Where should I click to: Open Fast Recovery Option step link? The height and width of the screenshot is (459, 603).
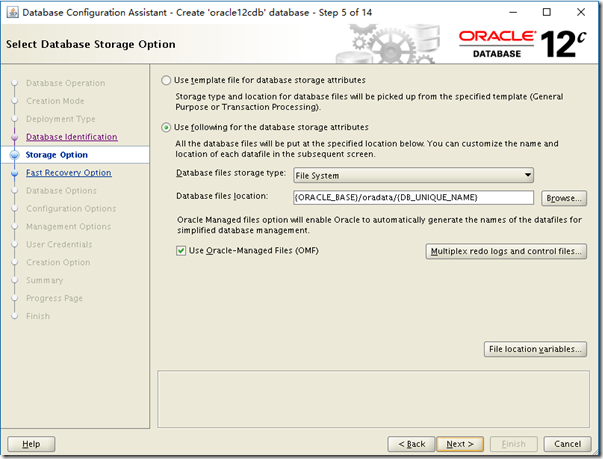68,173
